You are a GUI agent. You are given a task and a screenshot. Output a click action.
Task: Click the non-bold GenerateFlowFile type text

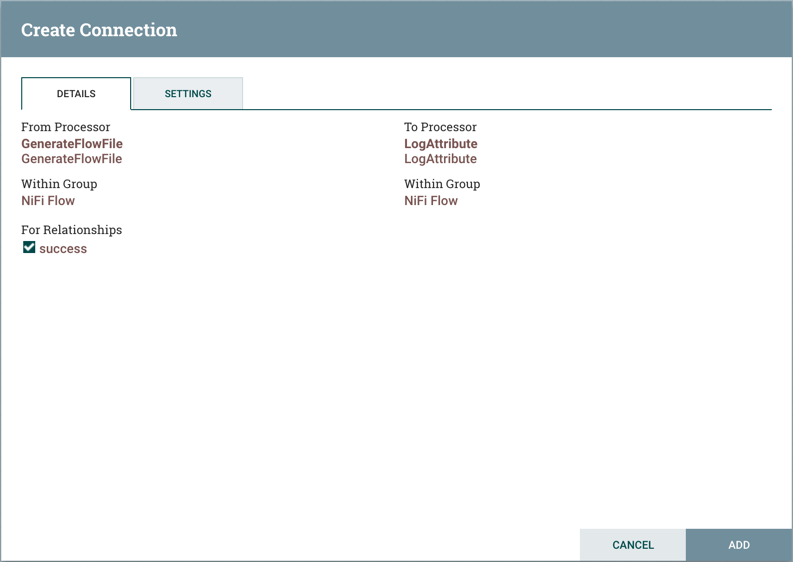click(72, 159)
